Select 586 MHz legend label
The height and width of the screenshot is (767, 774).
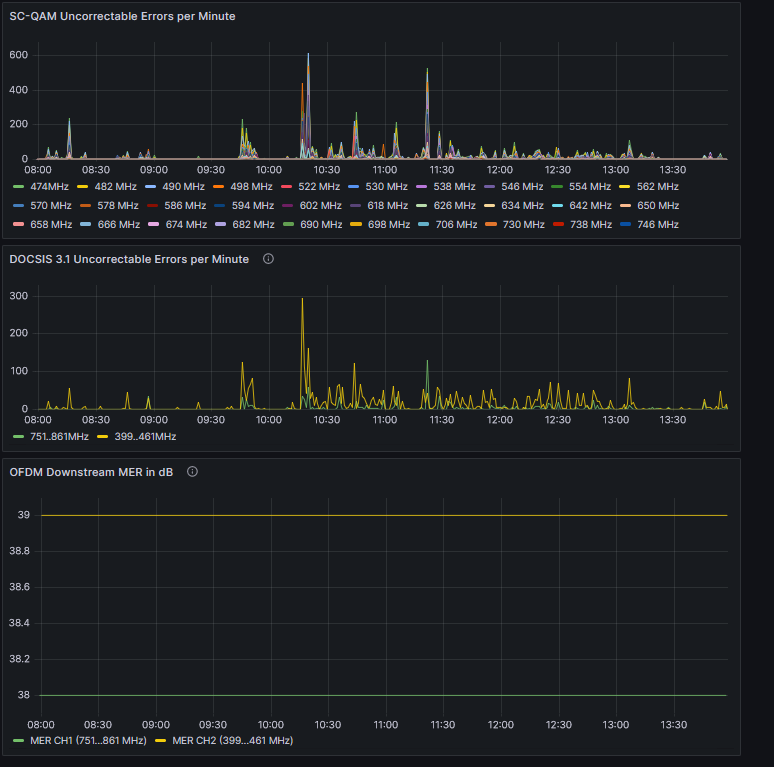185,205
